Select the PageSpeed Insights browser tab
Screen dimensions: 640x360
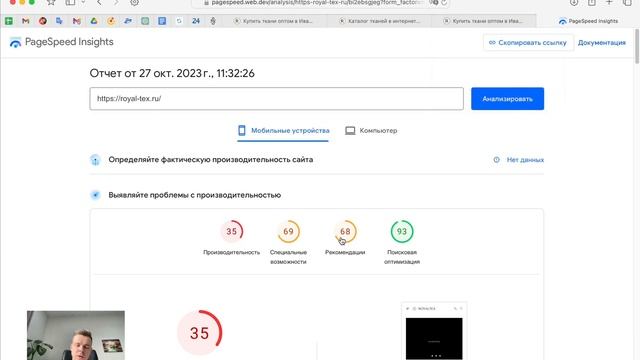click(x=588, y=21)
